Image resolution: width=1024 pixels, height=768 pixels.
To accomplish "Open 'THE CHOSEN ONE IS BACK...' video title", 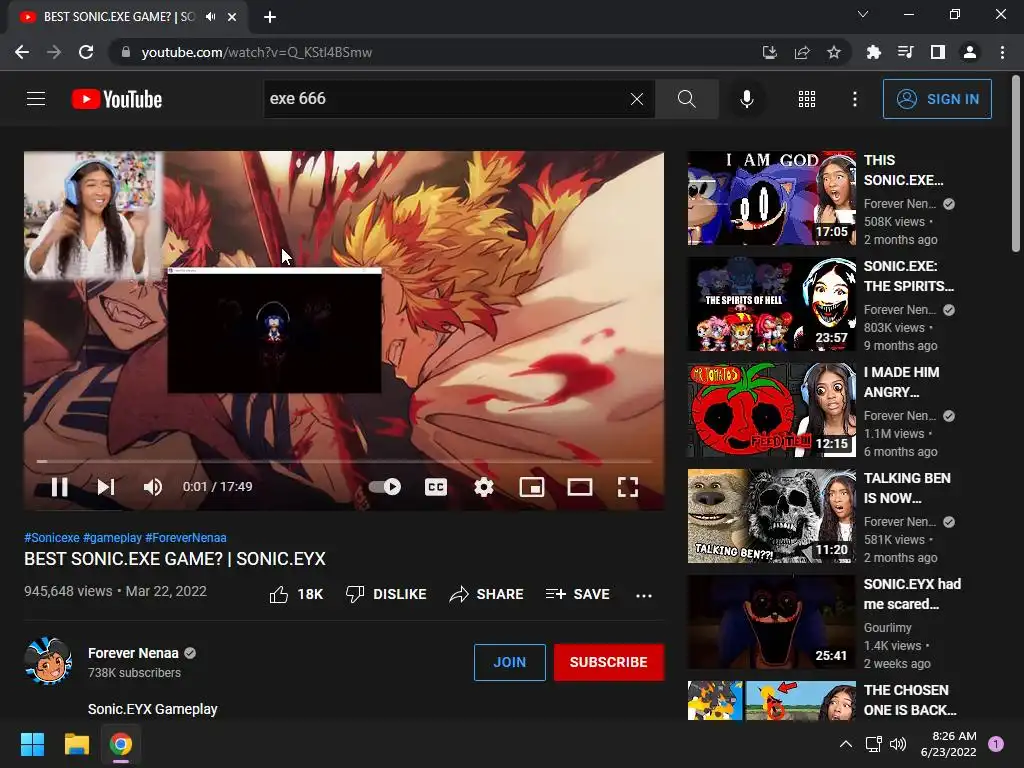I will pyautogui.click(x=910, y=700).
